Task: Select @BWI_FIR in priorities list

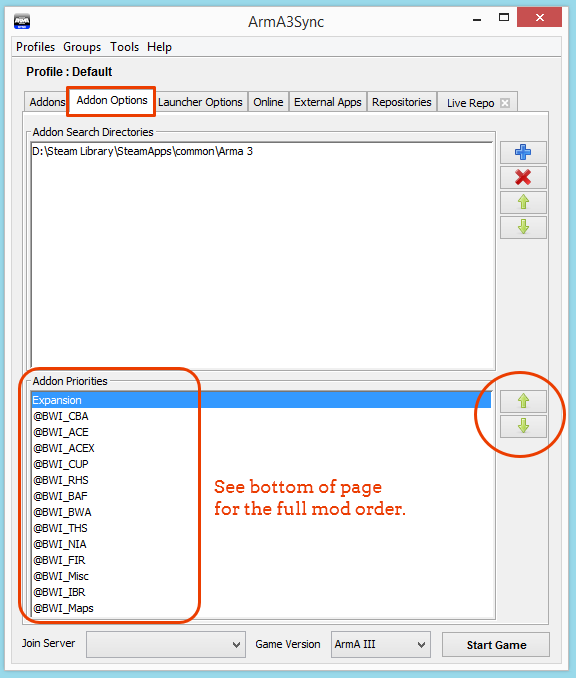Action: [x=261, y=560]
